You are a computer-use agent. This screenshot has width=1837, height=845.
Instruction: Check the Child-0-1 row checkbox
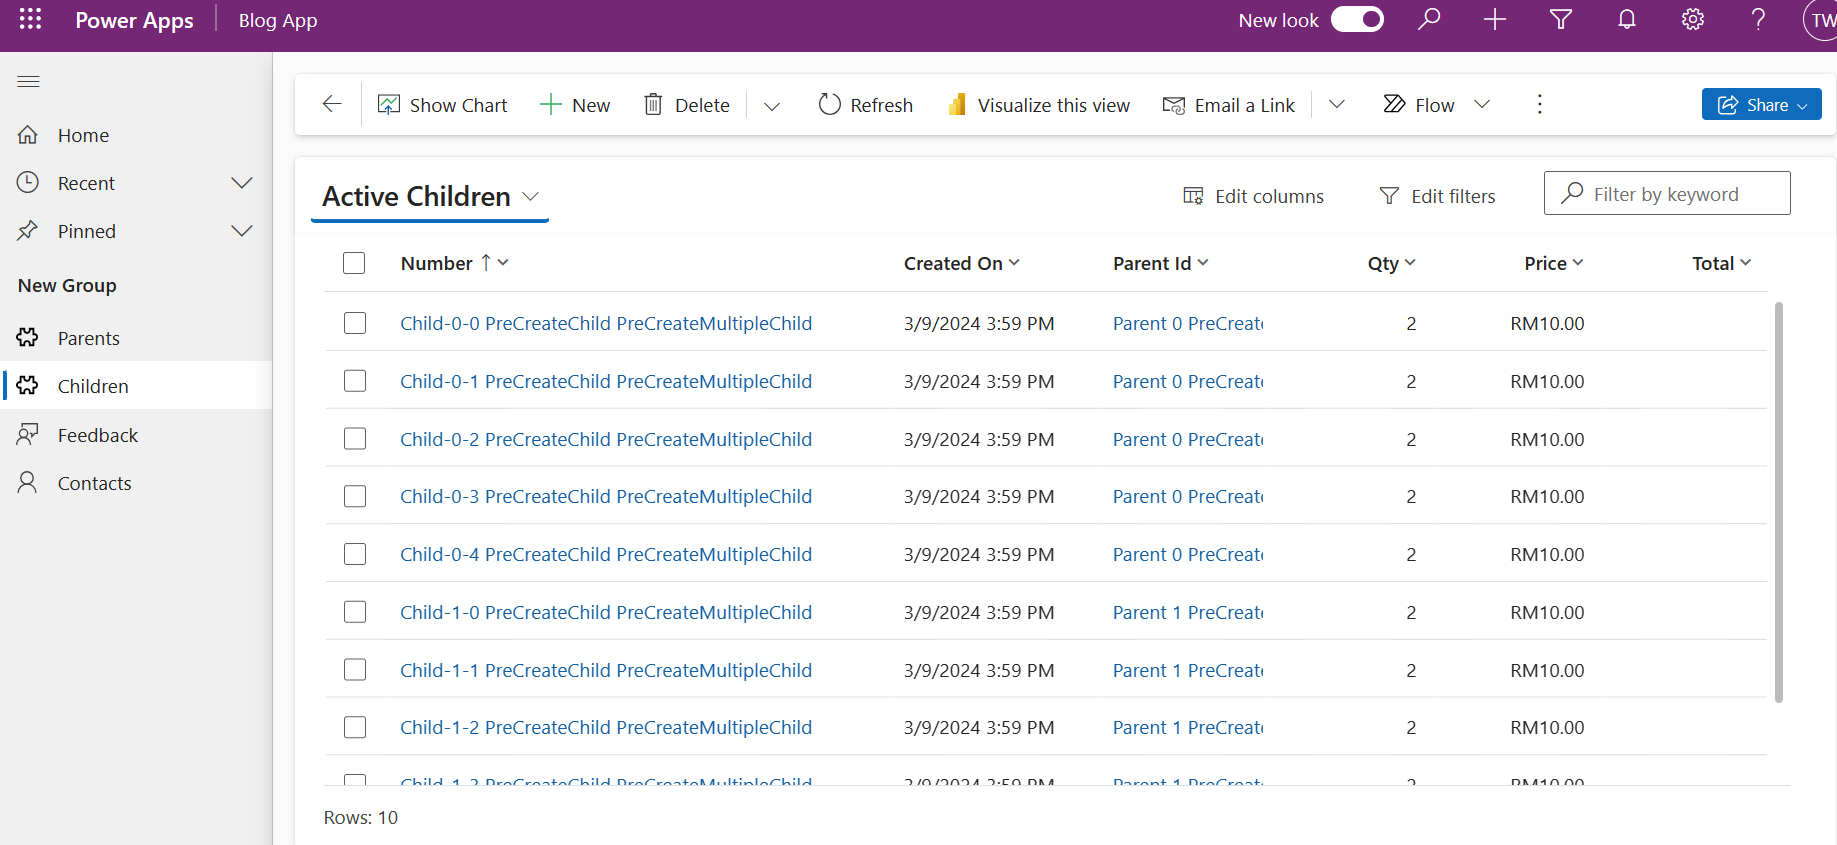coord(355,381)
